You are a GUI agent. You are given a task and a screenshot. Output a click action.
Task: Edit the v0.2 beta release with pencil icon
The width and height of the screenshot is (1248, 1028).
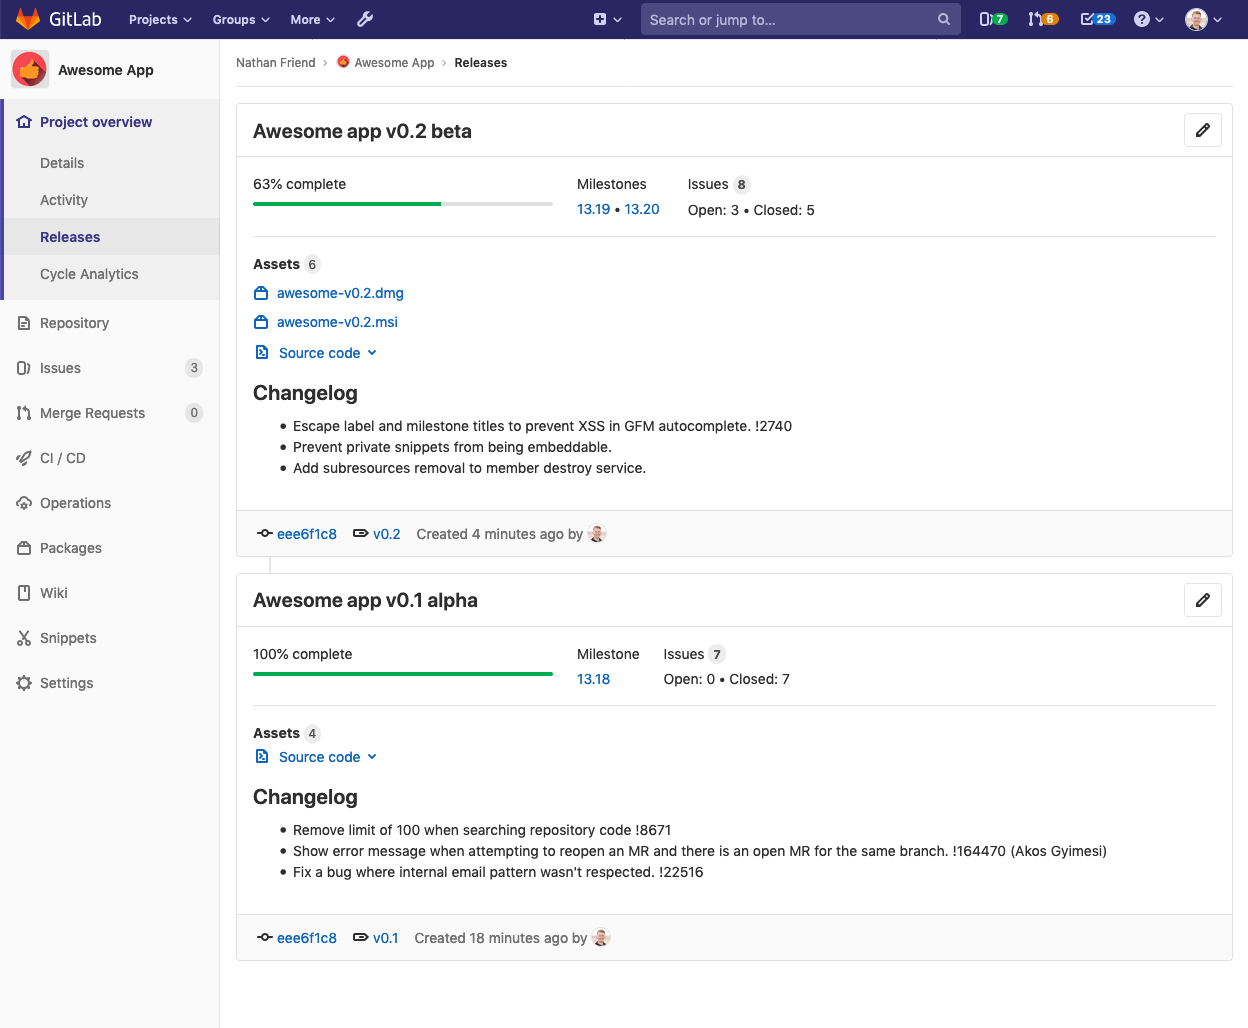point(1202,130)
